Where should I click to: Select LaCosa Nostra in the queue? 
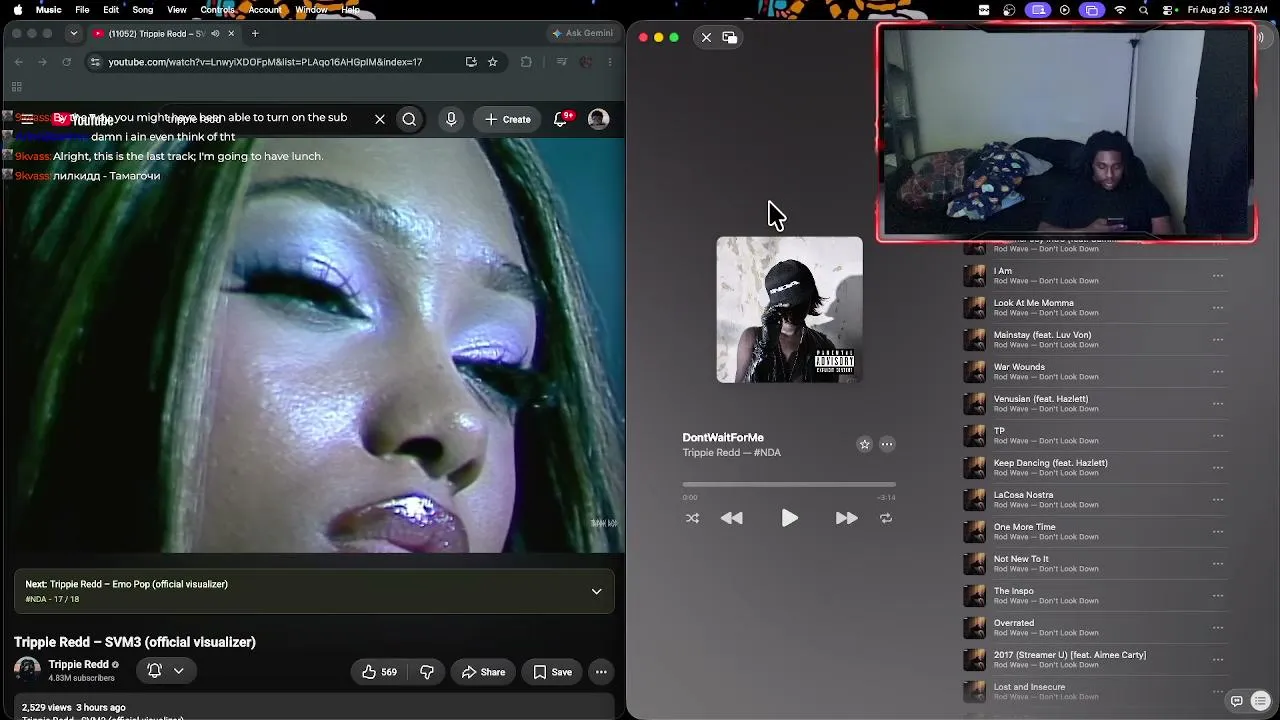[x=1095, y=500]
